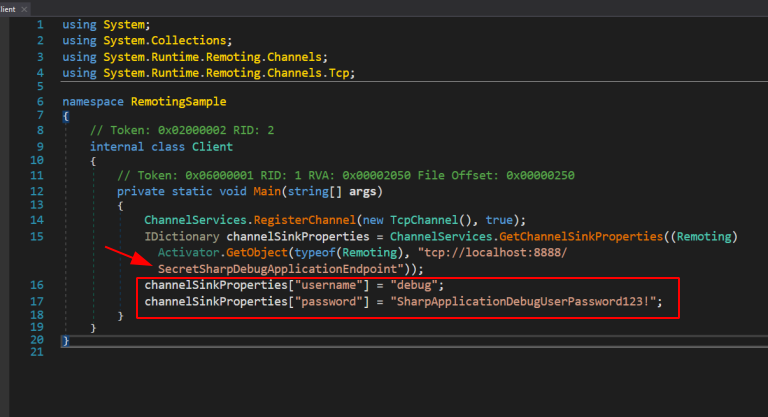The width and height of the screenshot is (768, 417).
Task: Click the highlighted opening brace on line 7
Action: pyautogui.click(x=65, y=116)
